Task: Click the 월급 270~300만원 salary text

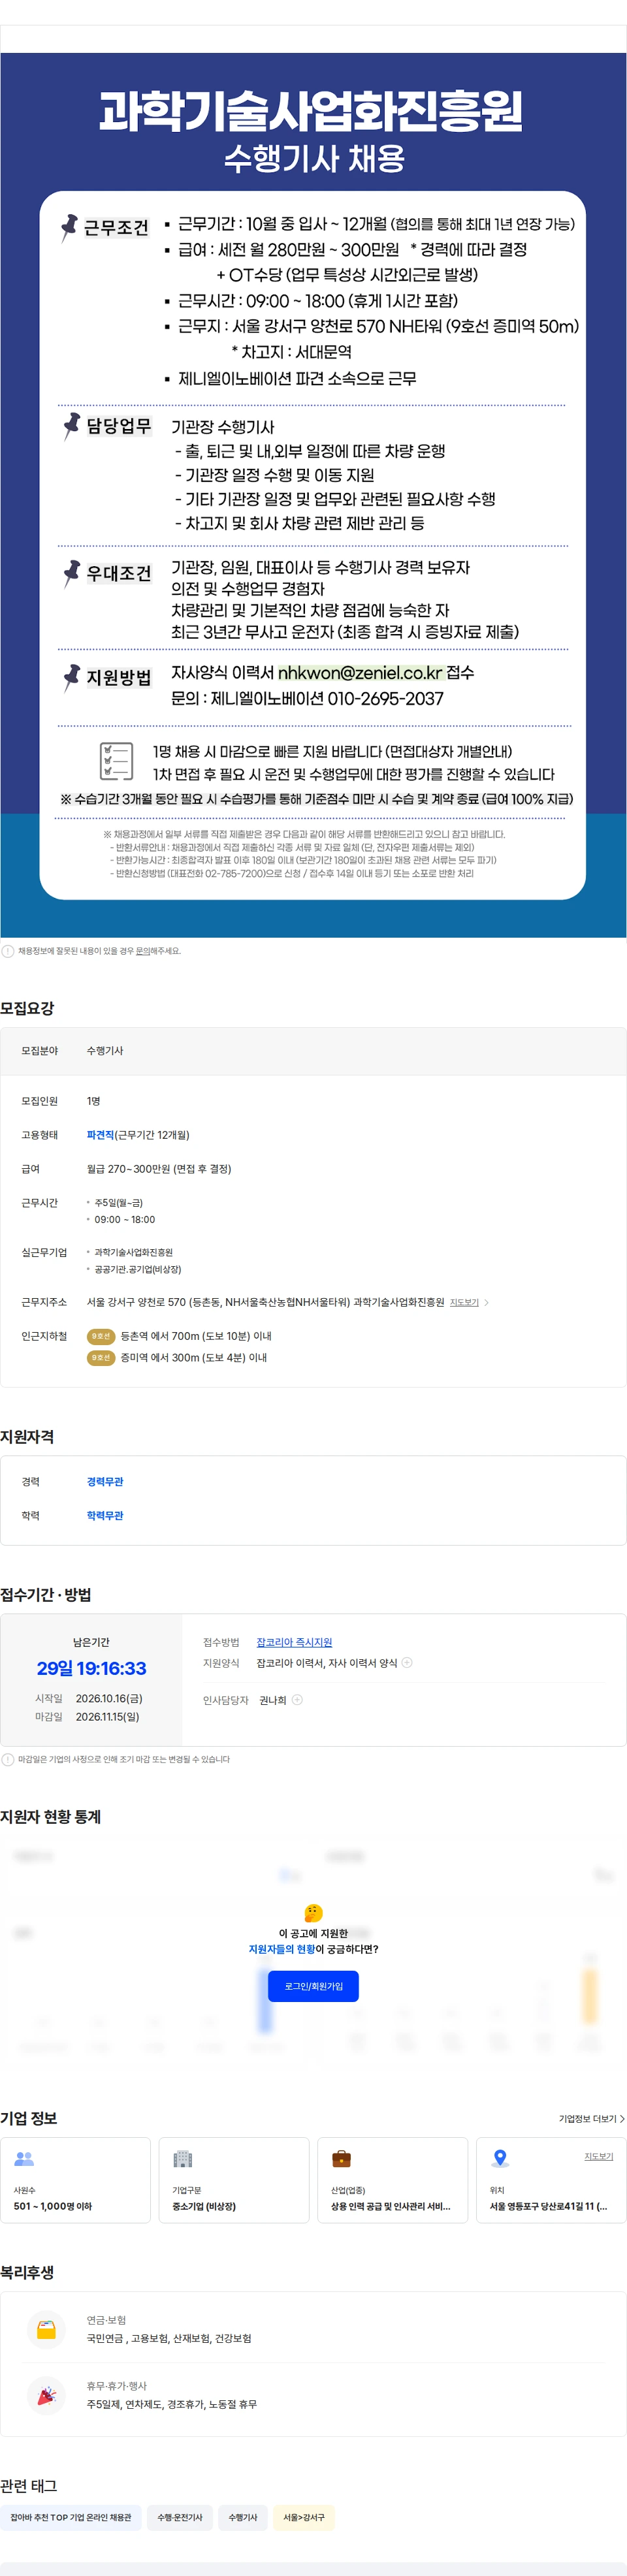Action: (159, 1169)
